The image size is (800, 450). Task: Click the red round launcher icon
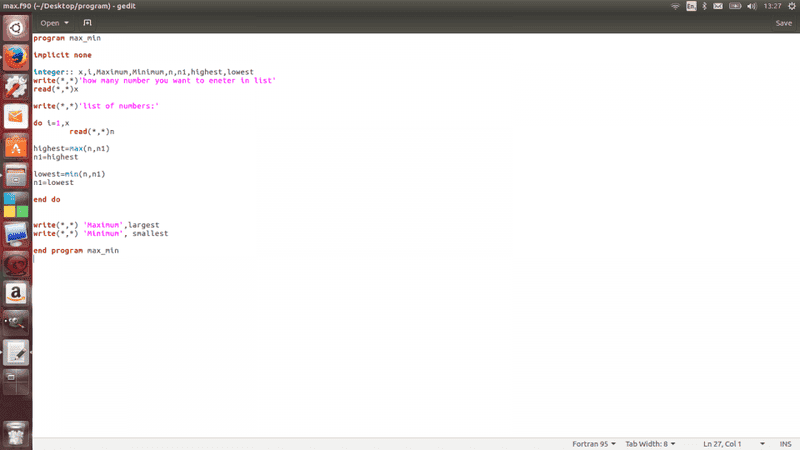pos(16,264)
